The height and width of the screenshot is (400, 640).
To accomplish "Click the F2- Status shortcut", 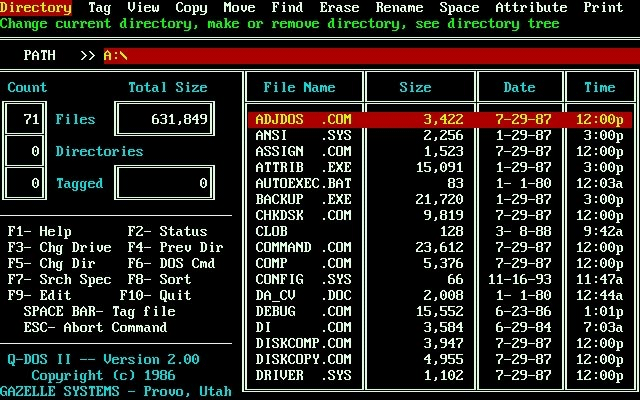I will 167,231.
